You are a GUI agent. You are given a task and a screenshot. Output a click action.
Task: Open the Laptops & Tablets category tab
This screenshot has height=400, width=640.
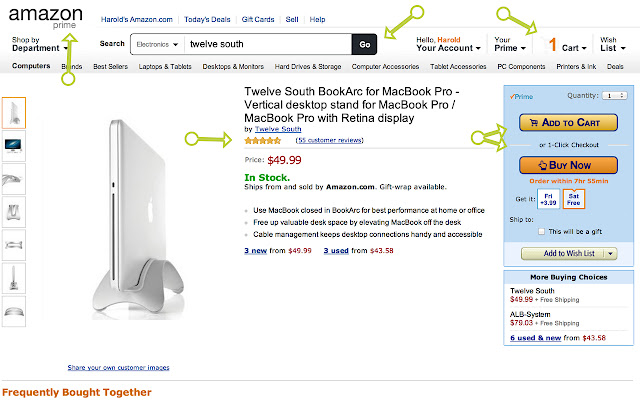(x=165, y=66)
